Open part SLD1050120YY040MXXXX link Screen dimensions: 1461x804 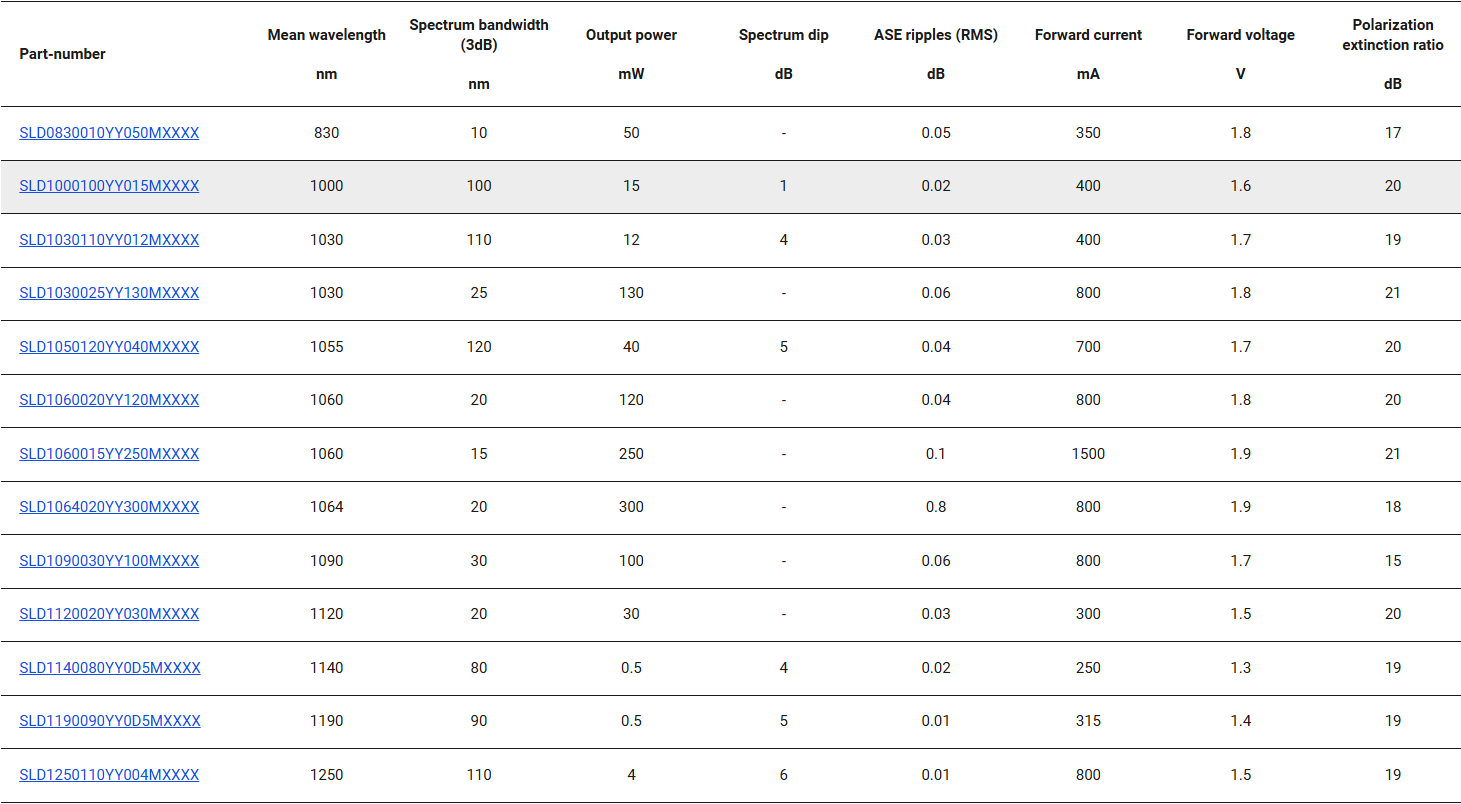click(109, 347)
